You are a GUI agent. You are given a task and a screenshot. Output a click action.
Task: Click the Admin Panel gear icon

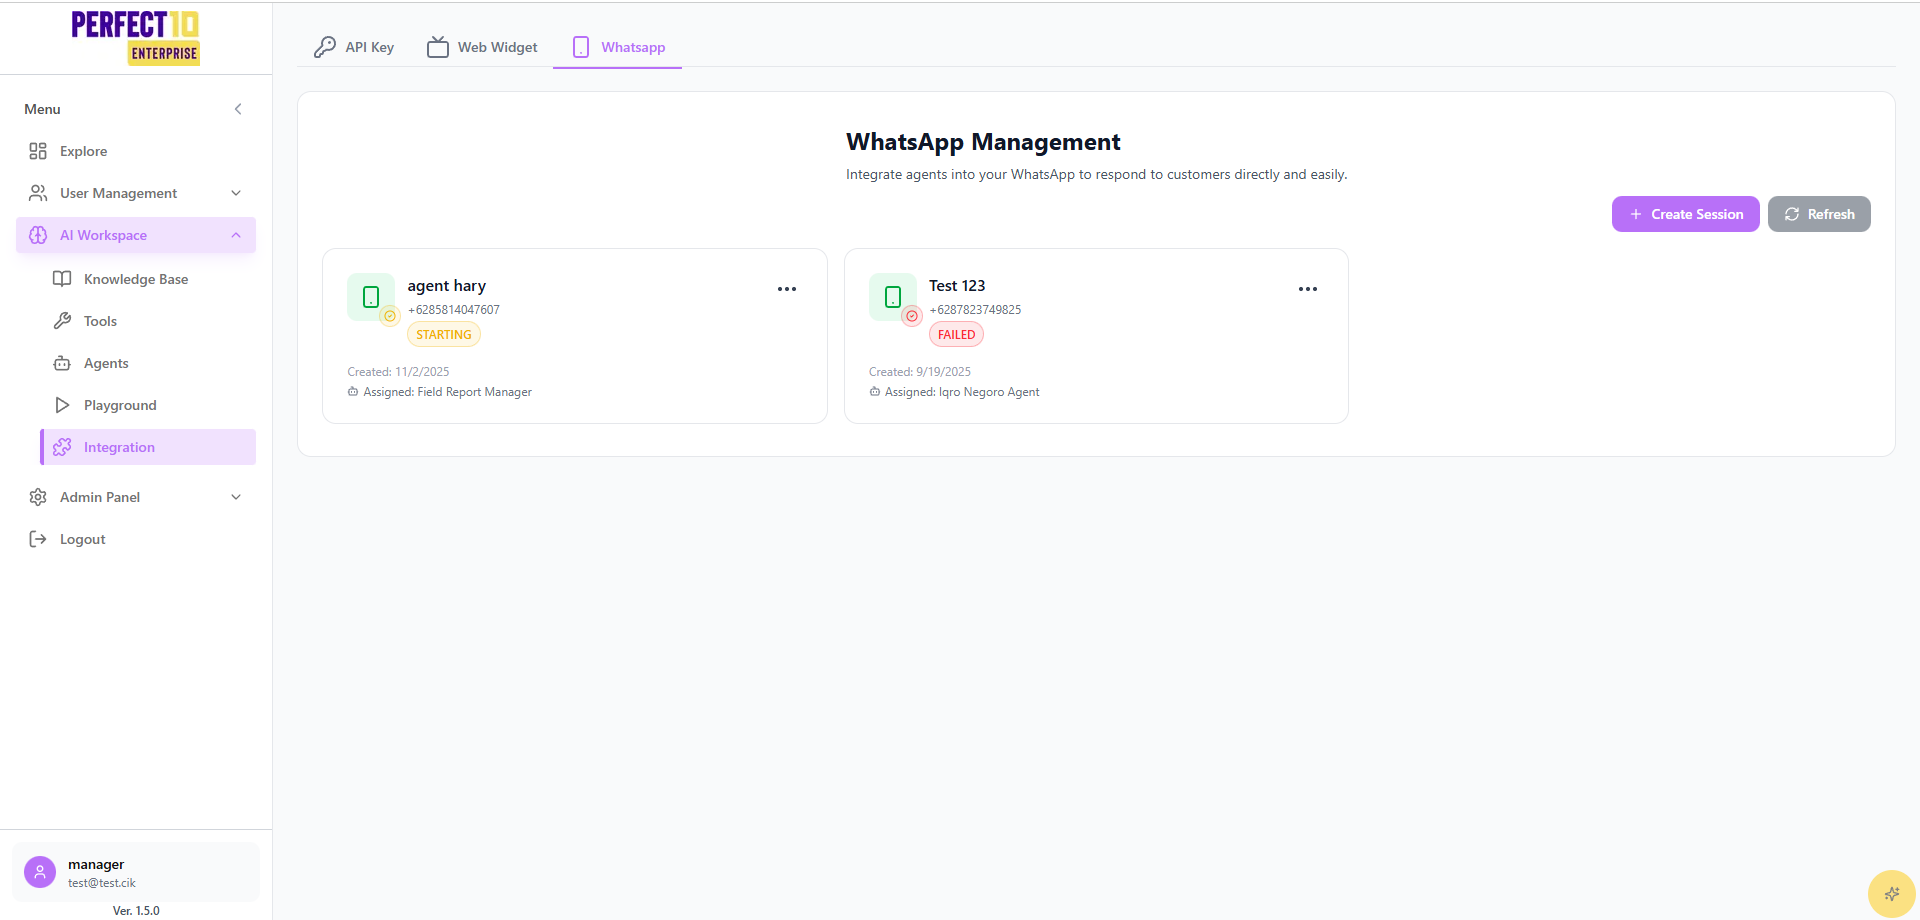[x=38, y=497]
